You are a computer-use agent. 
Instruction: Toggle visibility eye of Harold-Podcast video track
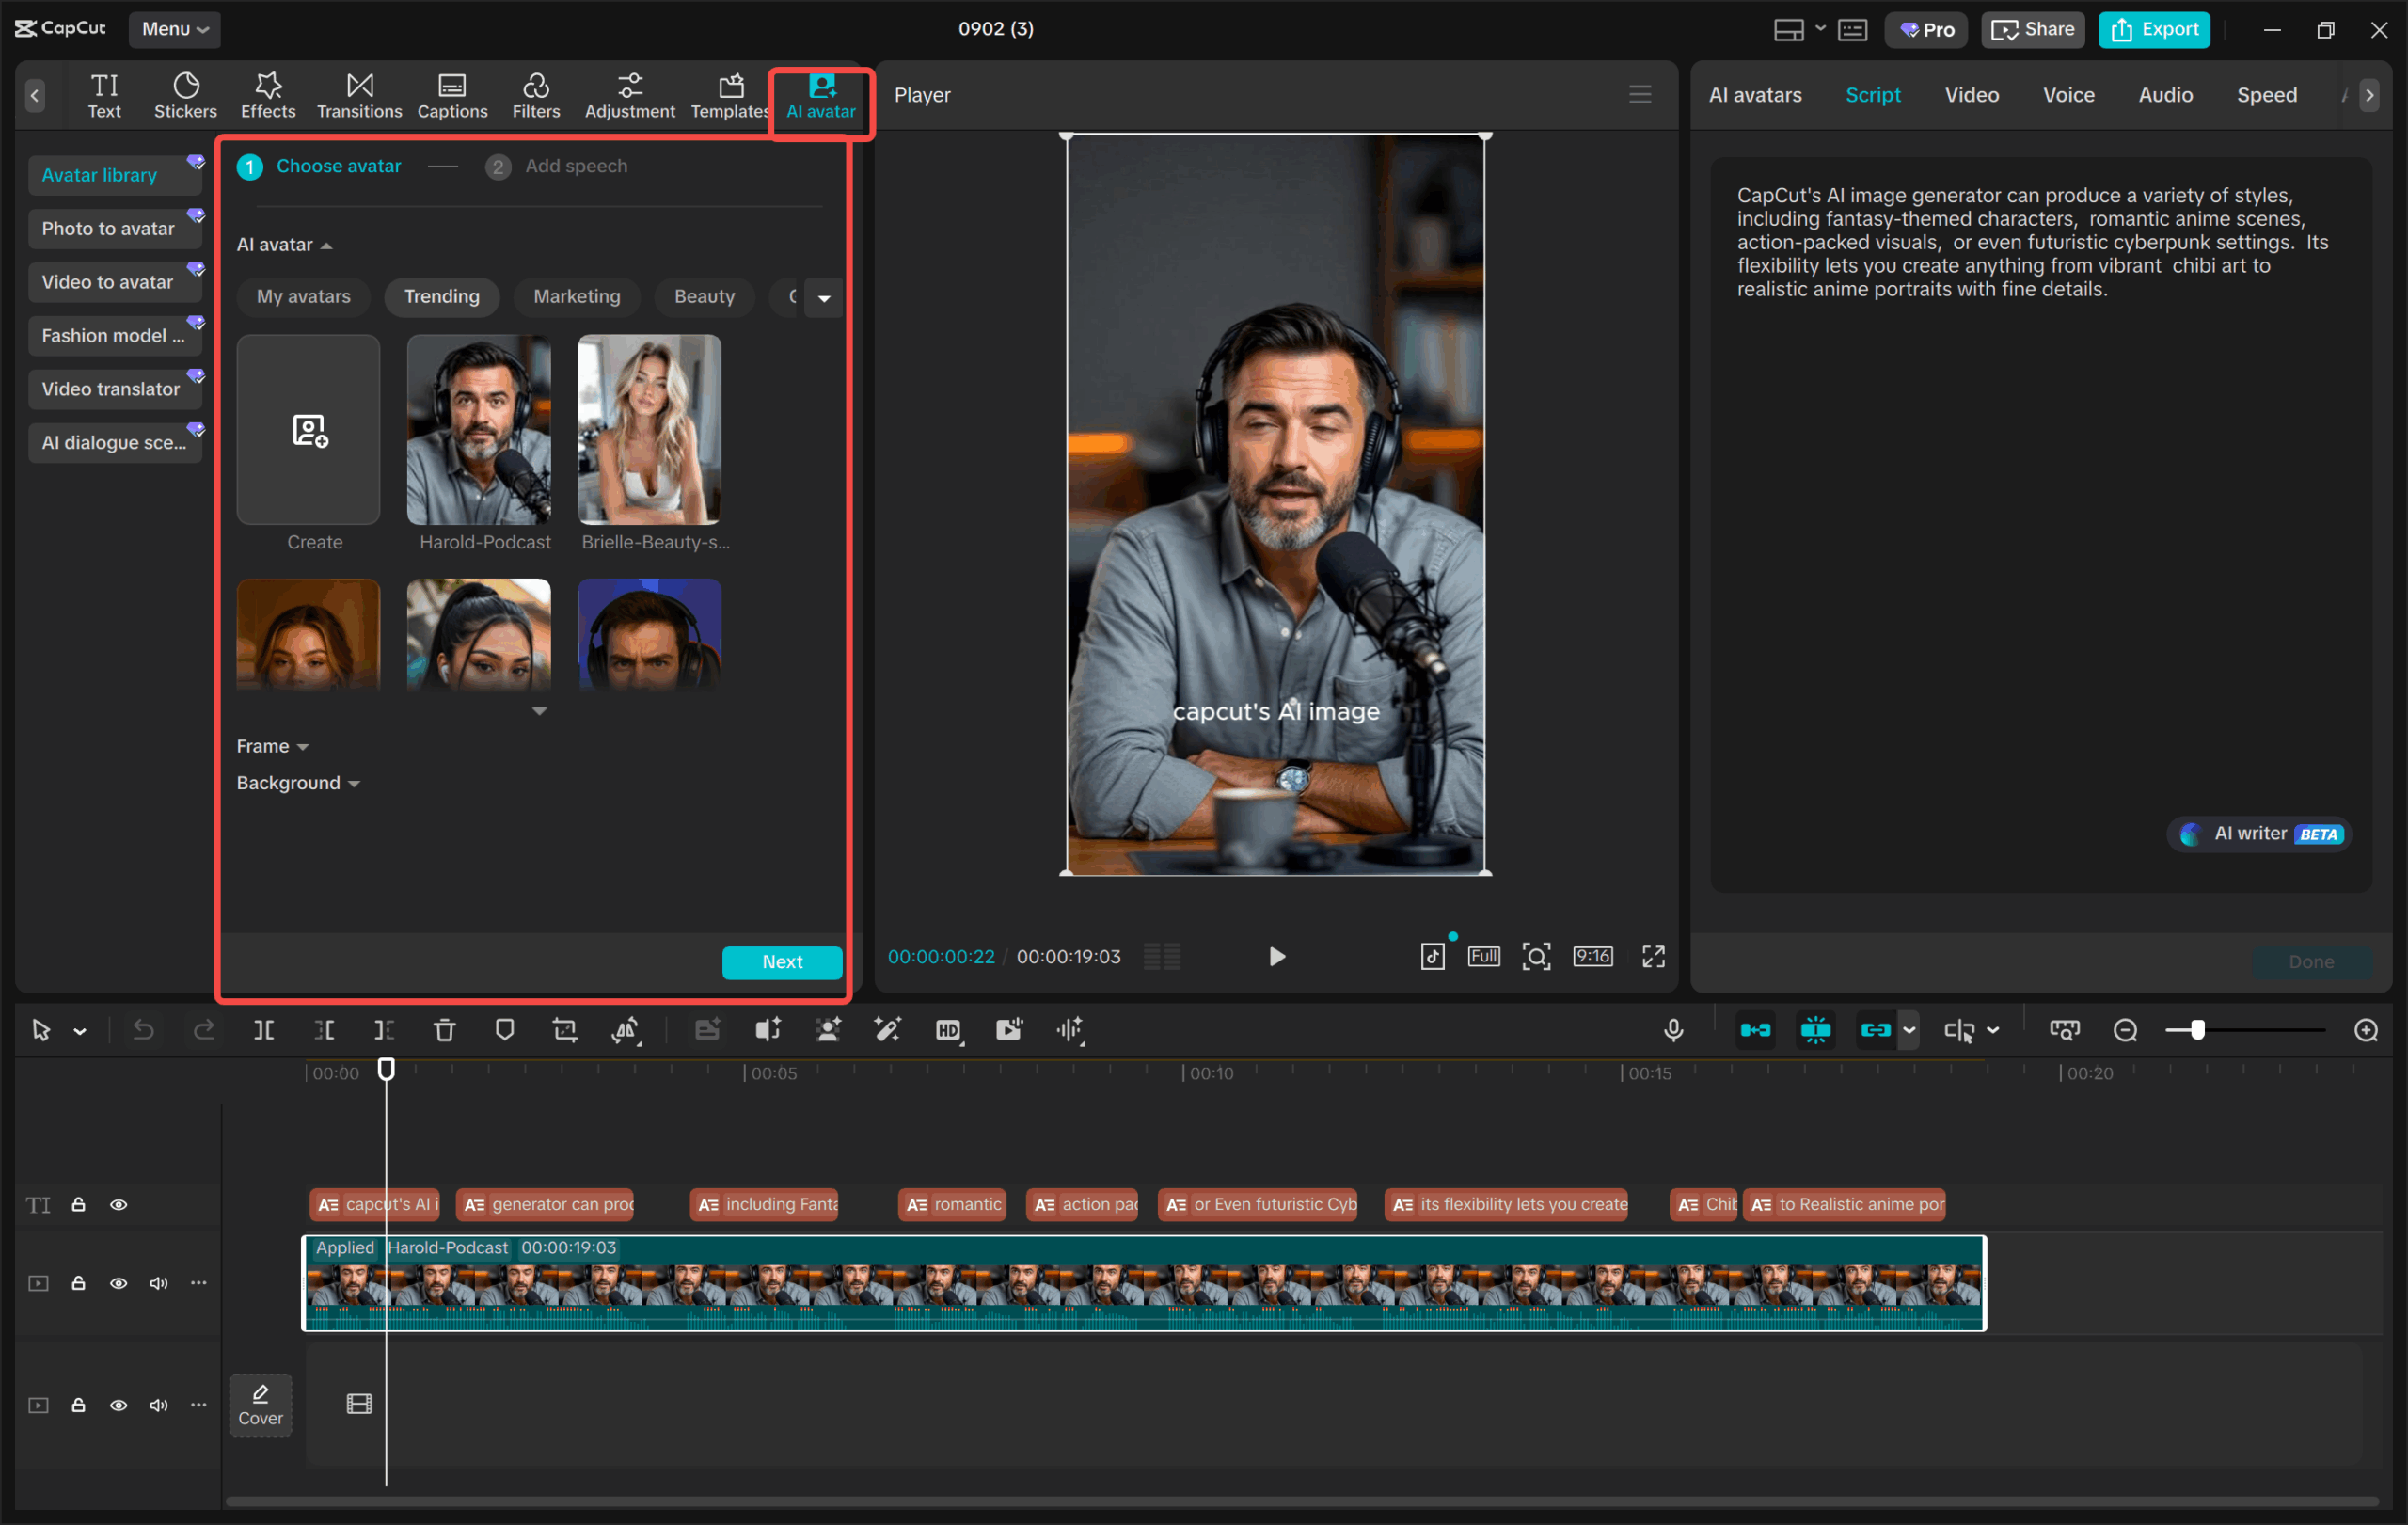[118, 1283]
